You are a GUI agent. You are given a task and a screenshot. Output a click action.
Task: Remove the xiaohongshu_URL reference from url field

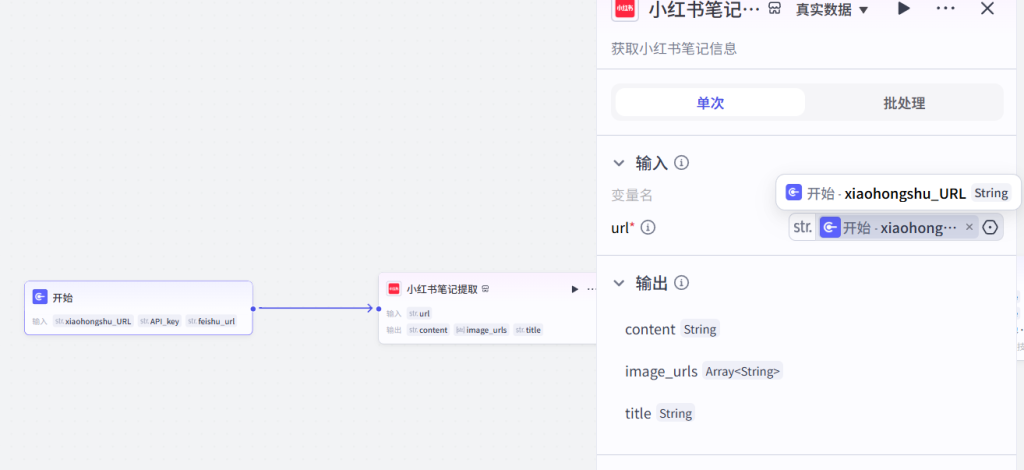969,227
